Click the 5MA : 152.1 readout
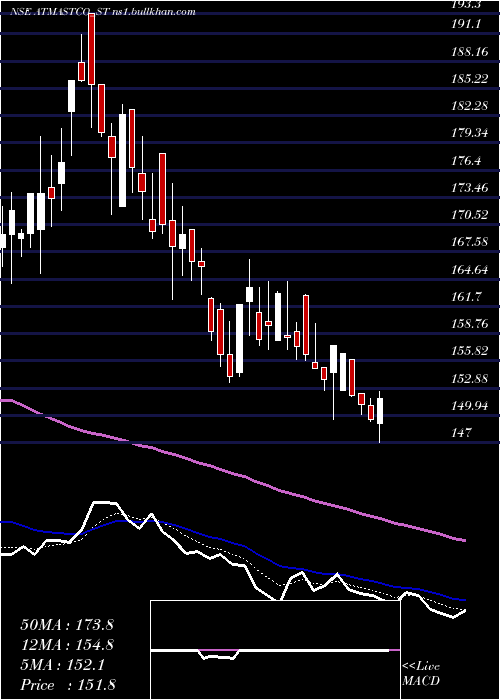 (x=63, y=665)
